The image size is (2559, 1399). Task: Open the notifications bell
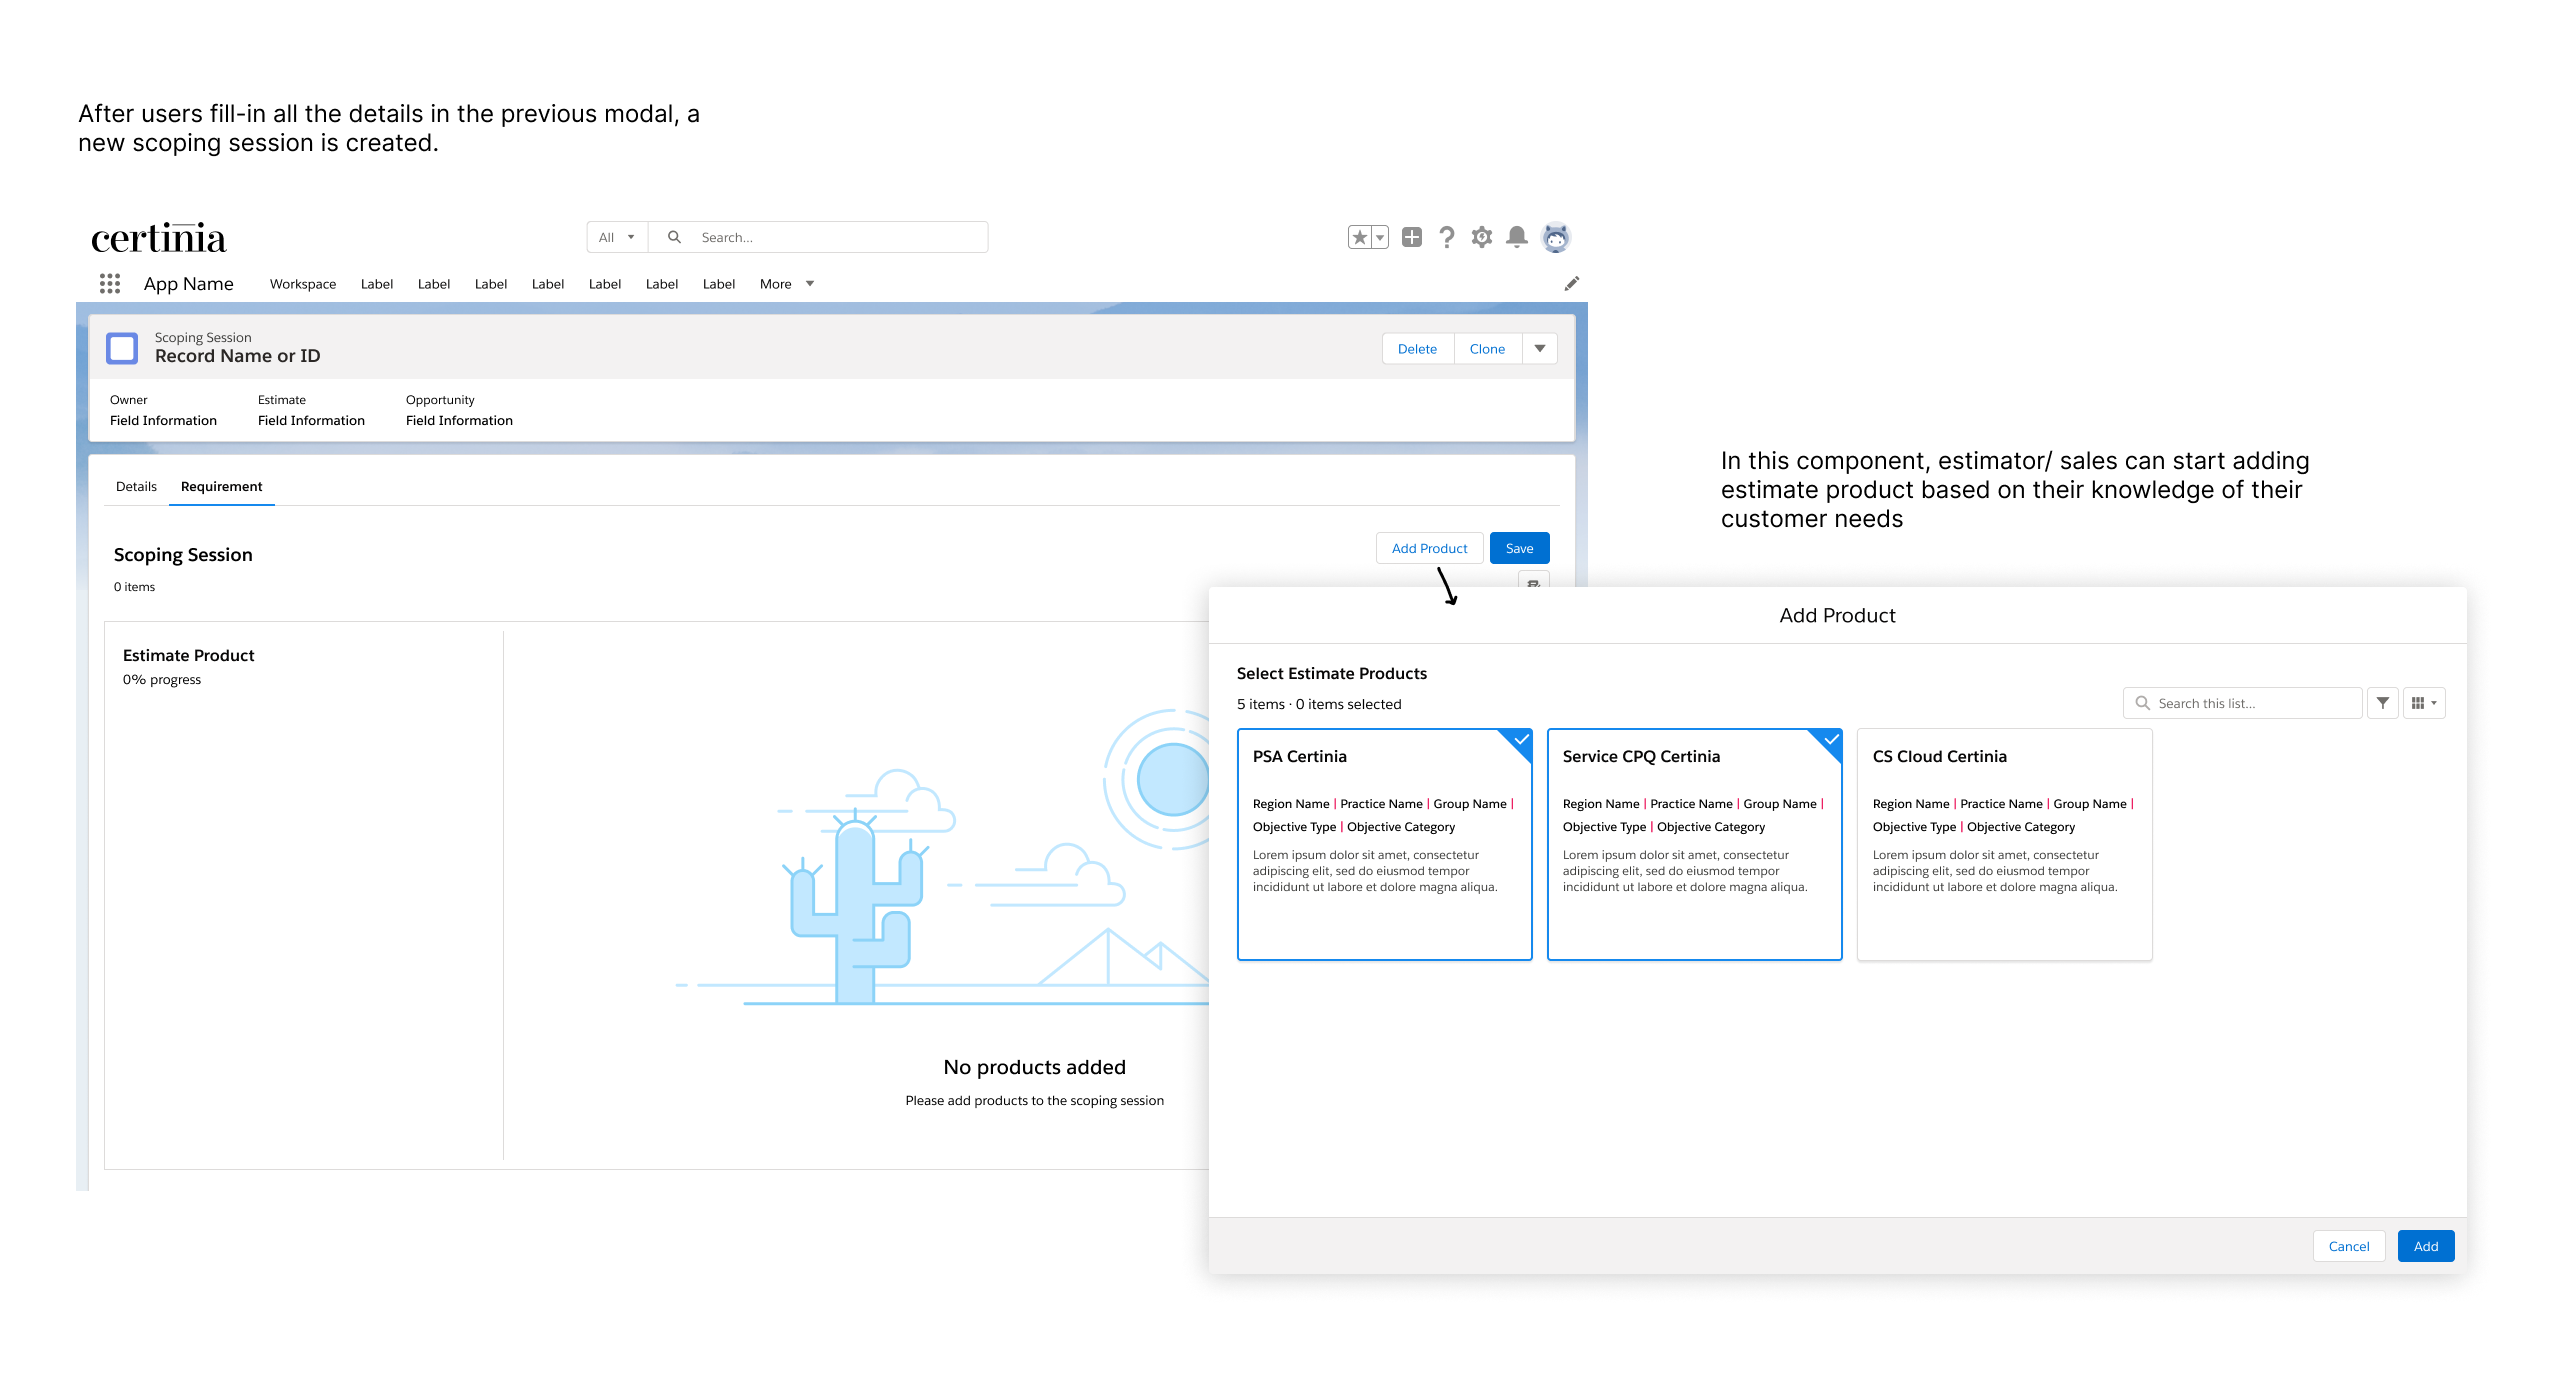(1516, 237)
